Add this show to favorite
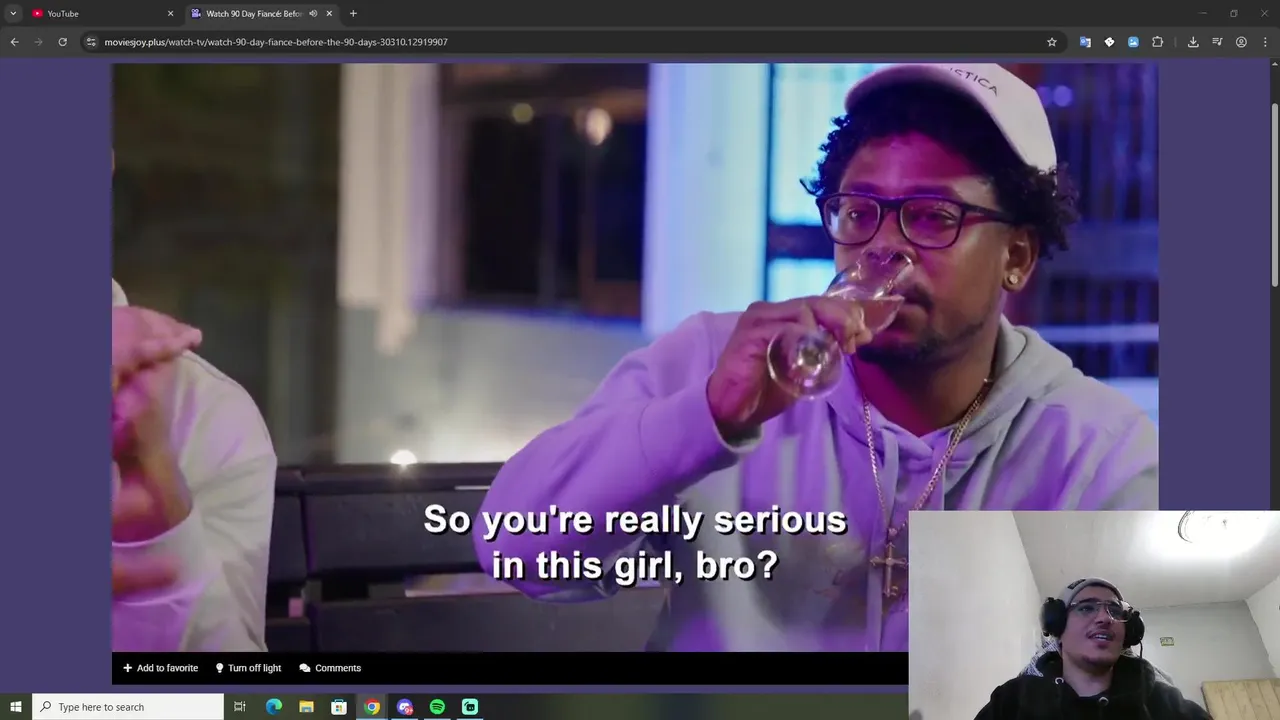 [160, 668]
